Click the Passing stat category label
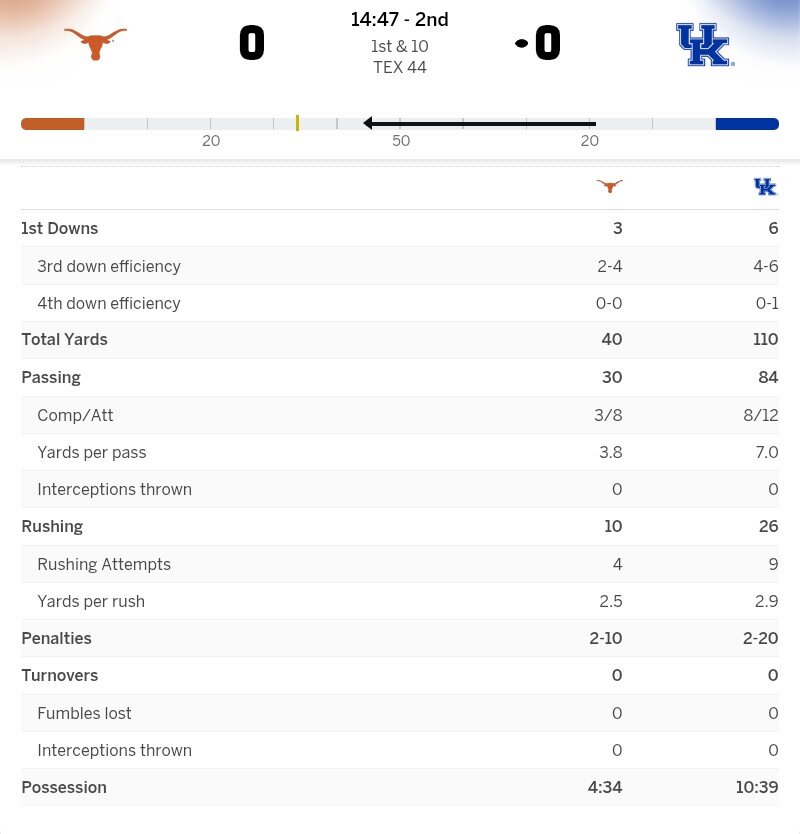Screen dimensions: 800x834 click(x=51, y=377)
